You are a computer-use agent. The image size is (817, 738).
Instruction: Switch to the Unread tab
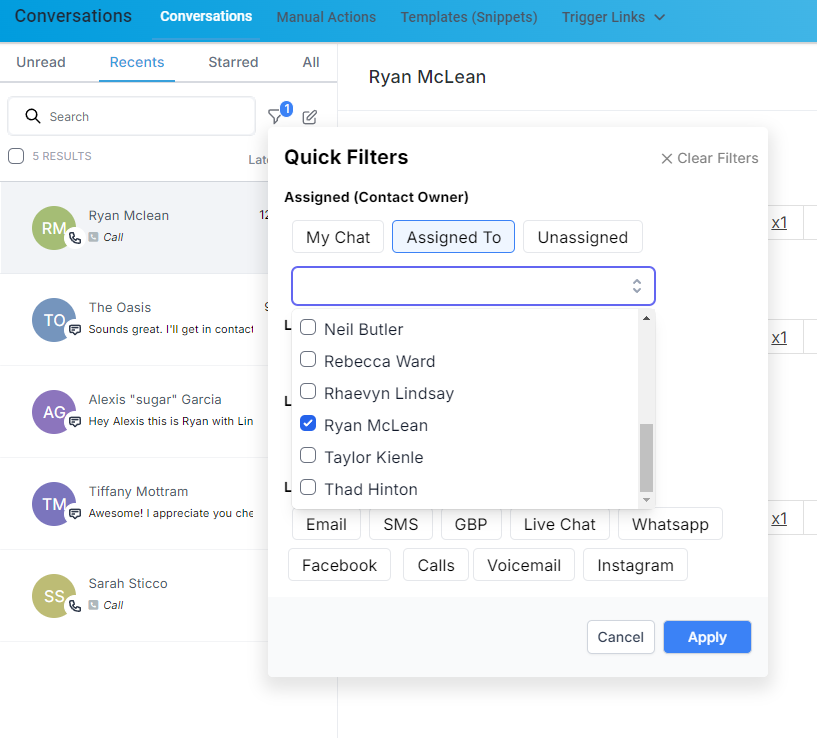(x=41, y=62)
